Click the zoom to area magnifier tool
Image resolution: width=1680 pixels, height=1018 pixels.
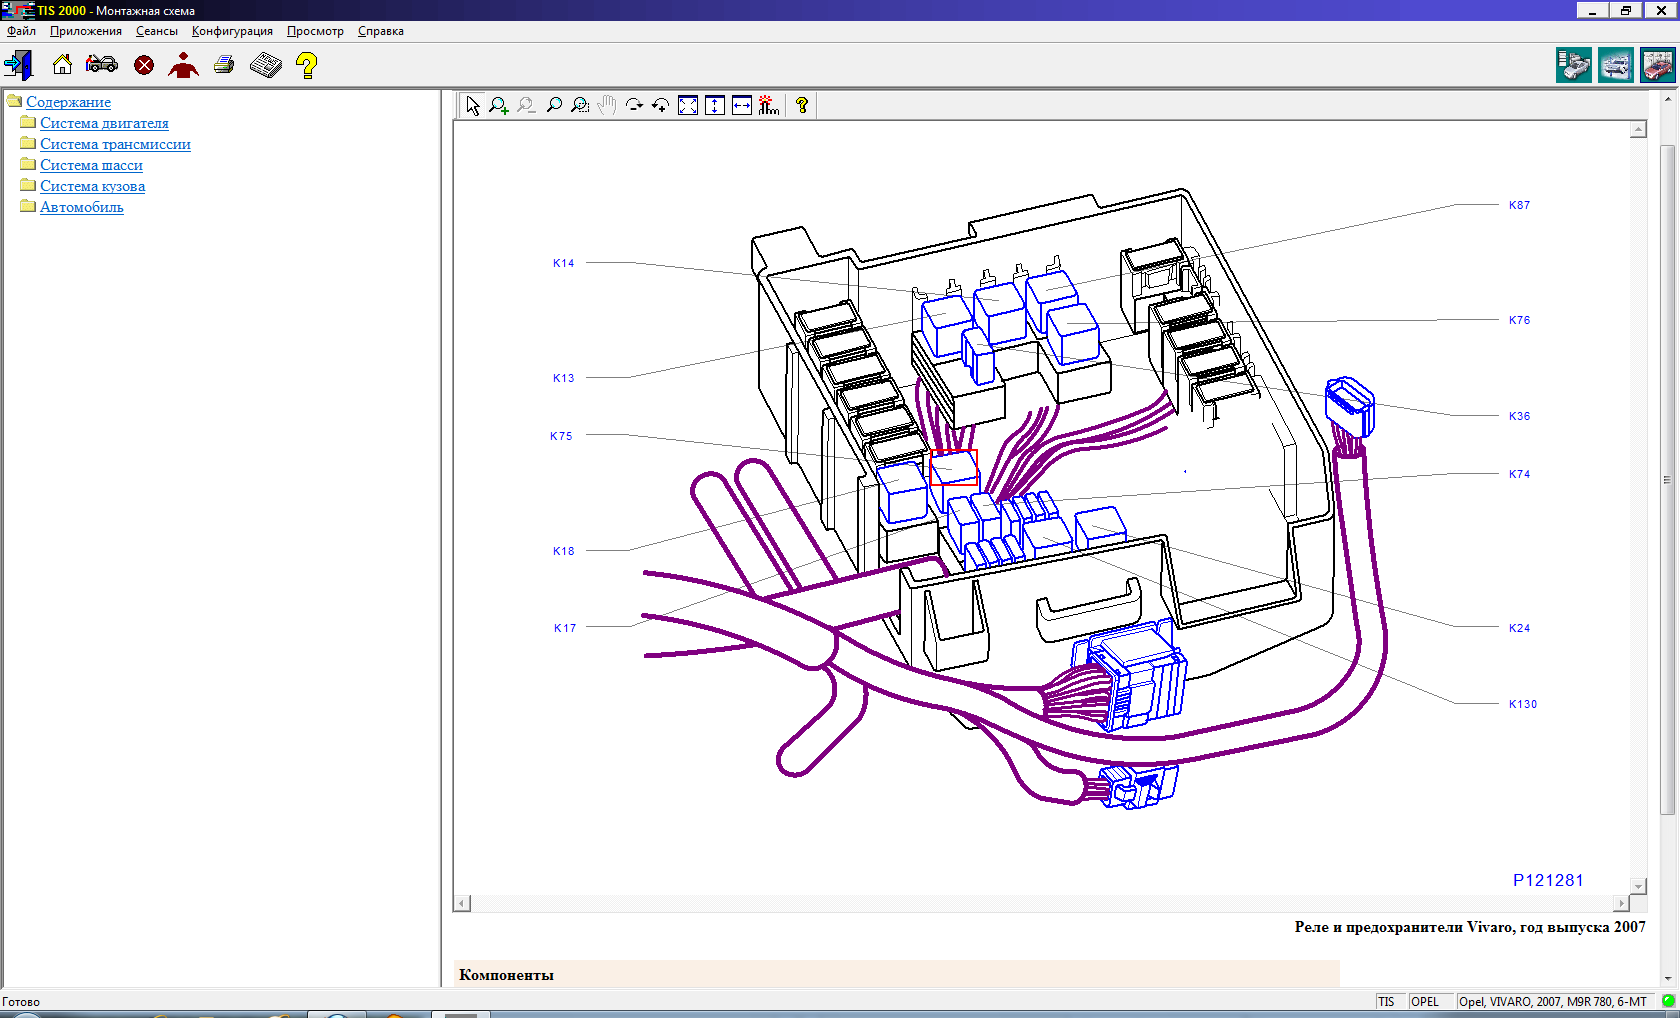point(580,106)
